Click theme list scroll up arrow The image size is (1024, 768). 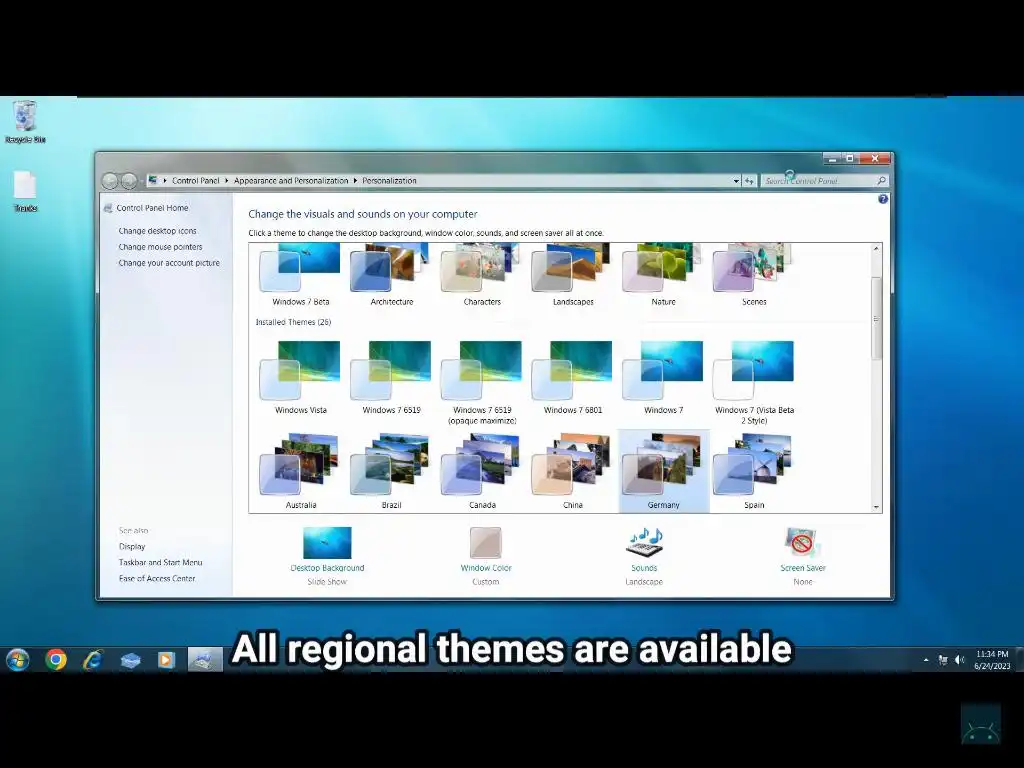876,249
